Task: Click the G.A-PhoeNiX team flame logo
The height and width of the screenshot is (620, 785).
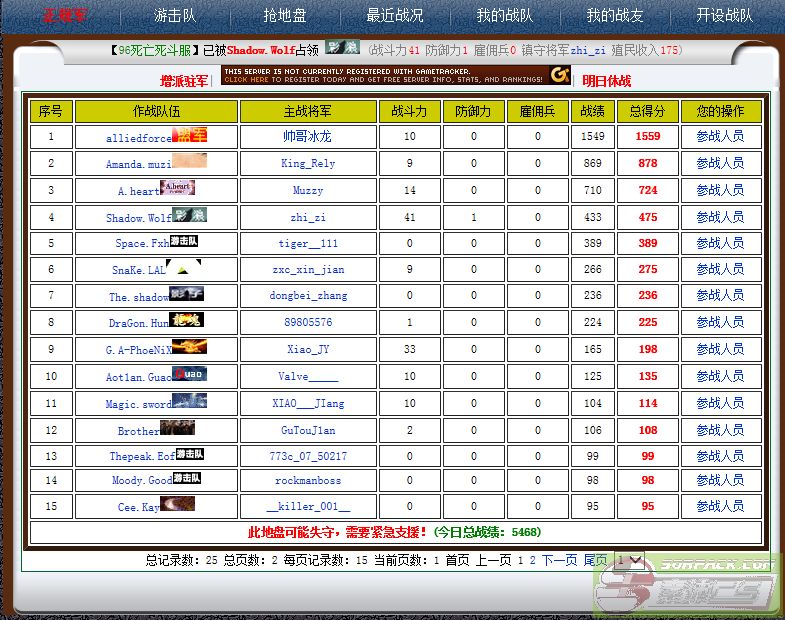Action: pos(189,347)
